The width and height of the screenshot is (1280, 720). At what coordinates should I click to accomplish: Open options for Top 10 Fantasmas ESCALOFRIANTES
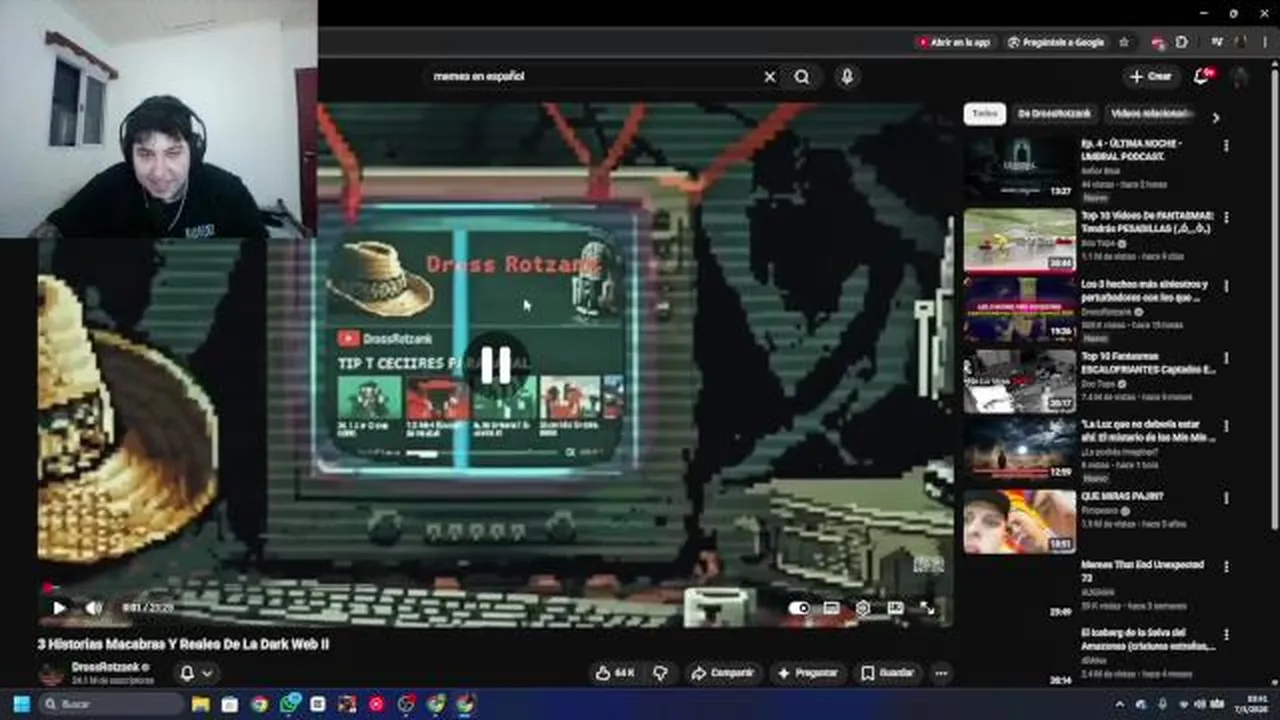click(1226, 357)
